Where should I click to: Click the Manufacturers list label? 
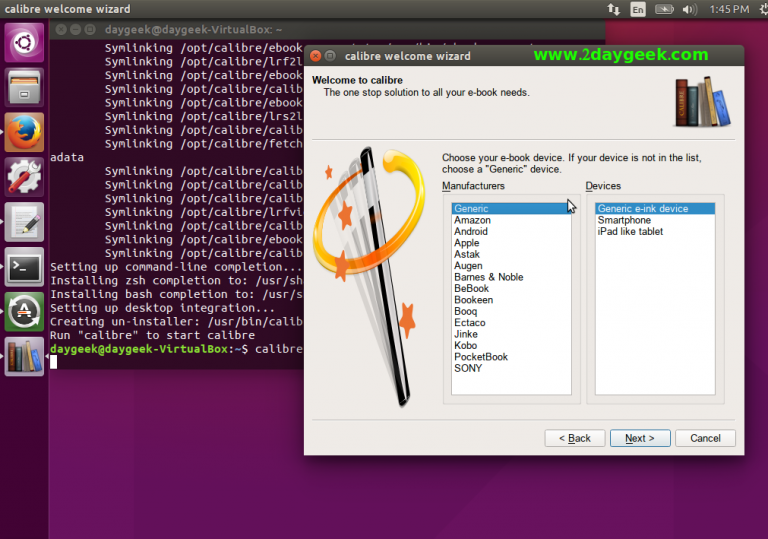click(473, 186)
